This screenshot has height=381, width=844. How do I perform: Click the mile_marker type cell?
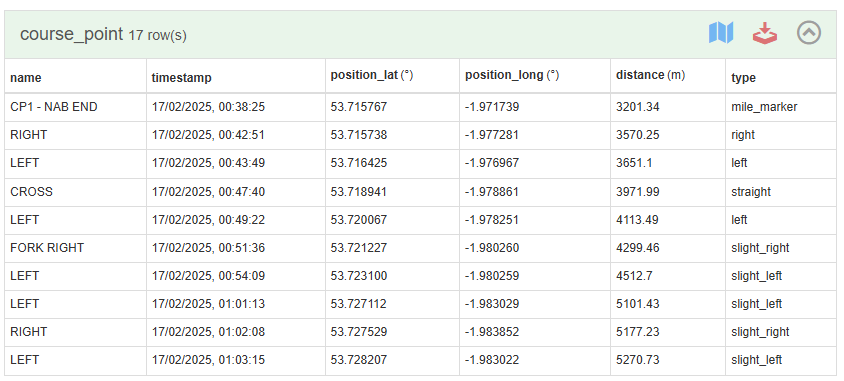pyautogui.click(x=780, y=107)
